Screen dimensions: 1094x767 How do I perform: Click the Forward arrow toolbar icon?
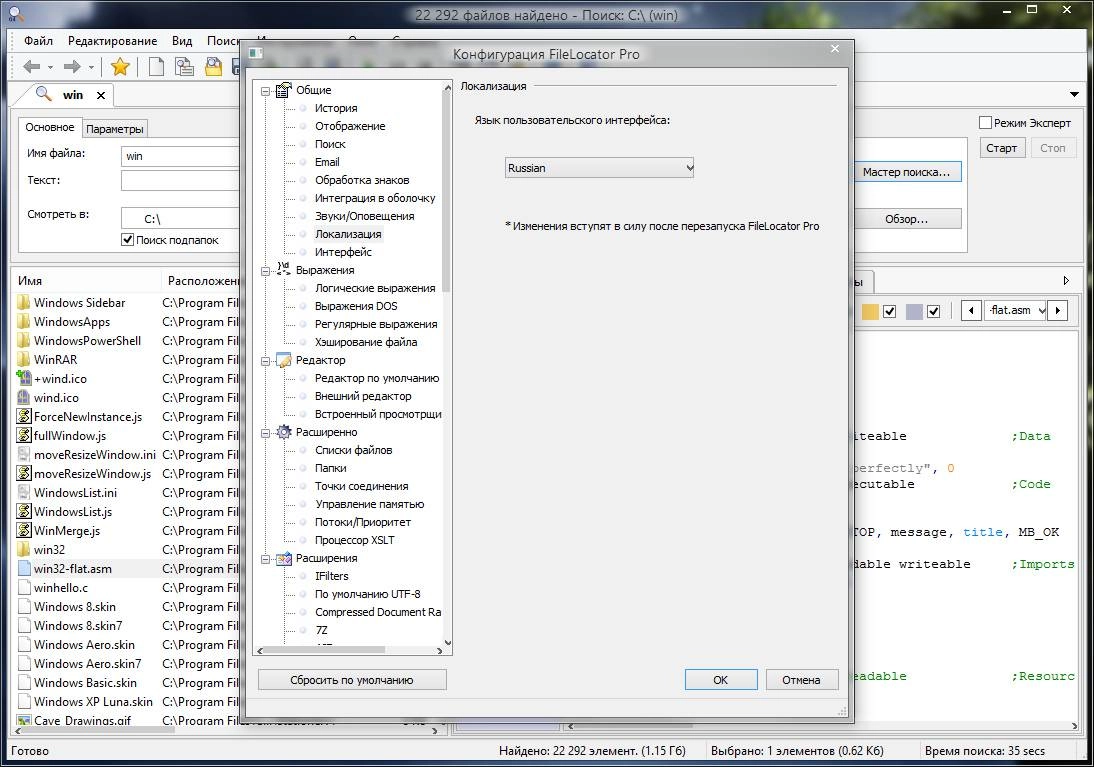[x=71, y=67]
